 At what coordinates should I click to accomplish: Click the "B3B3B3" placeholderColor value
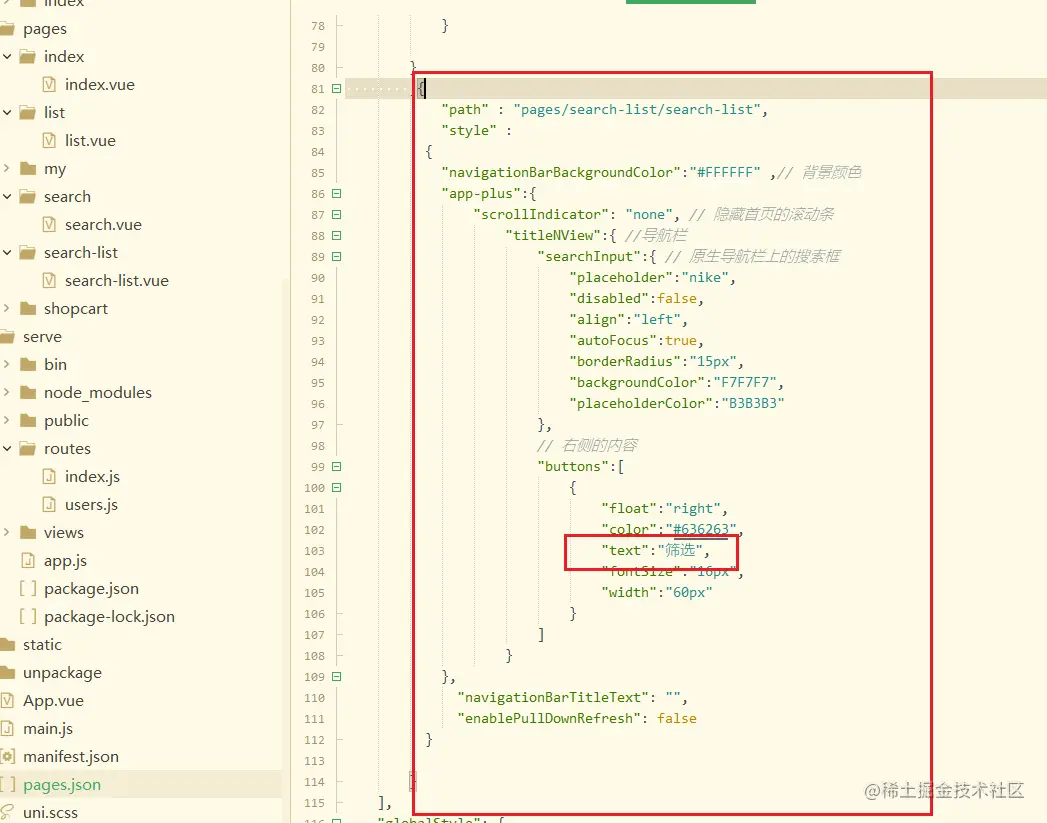click(x=753, y=403)
